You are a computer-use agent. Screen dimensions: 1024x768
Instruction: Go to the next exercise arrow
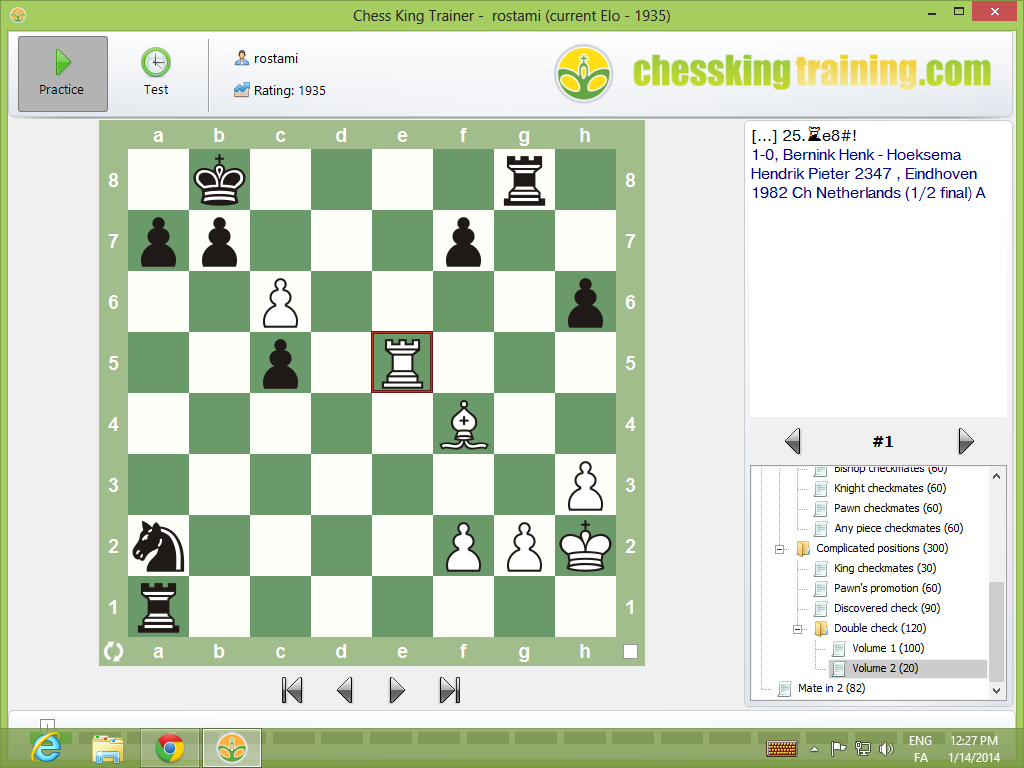point(966,441)
